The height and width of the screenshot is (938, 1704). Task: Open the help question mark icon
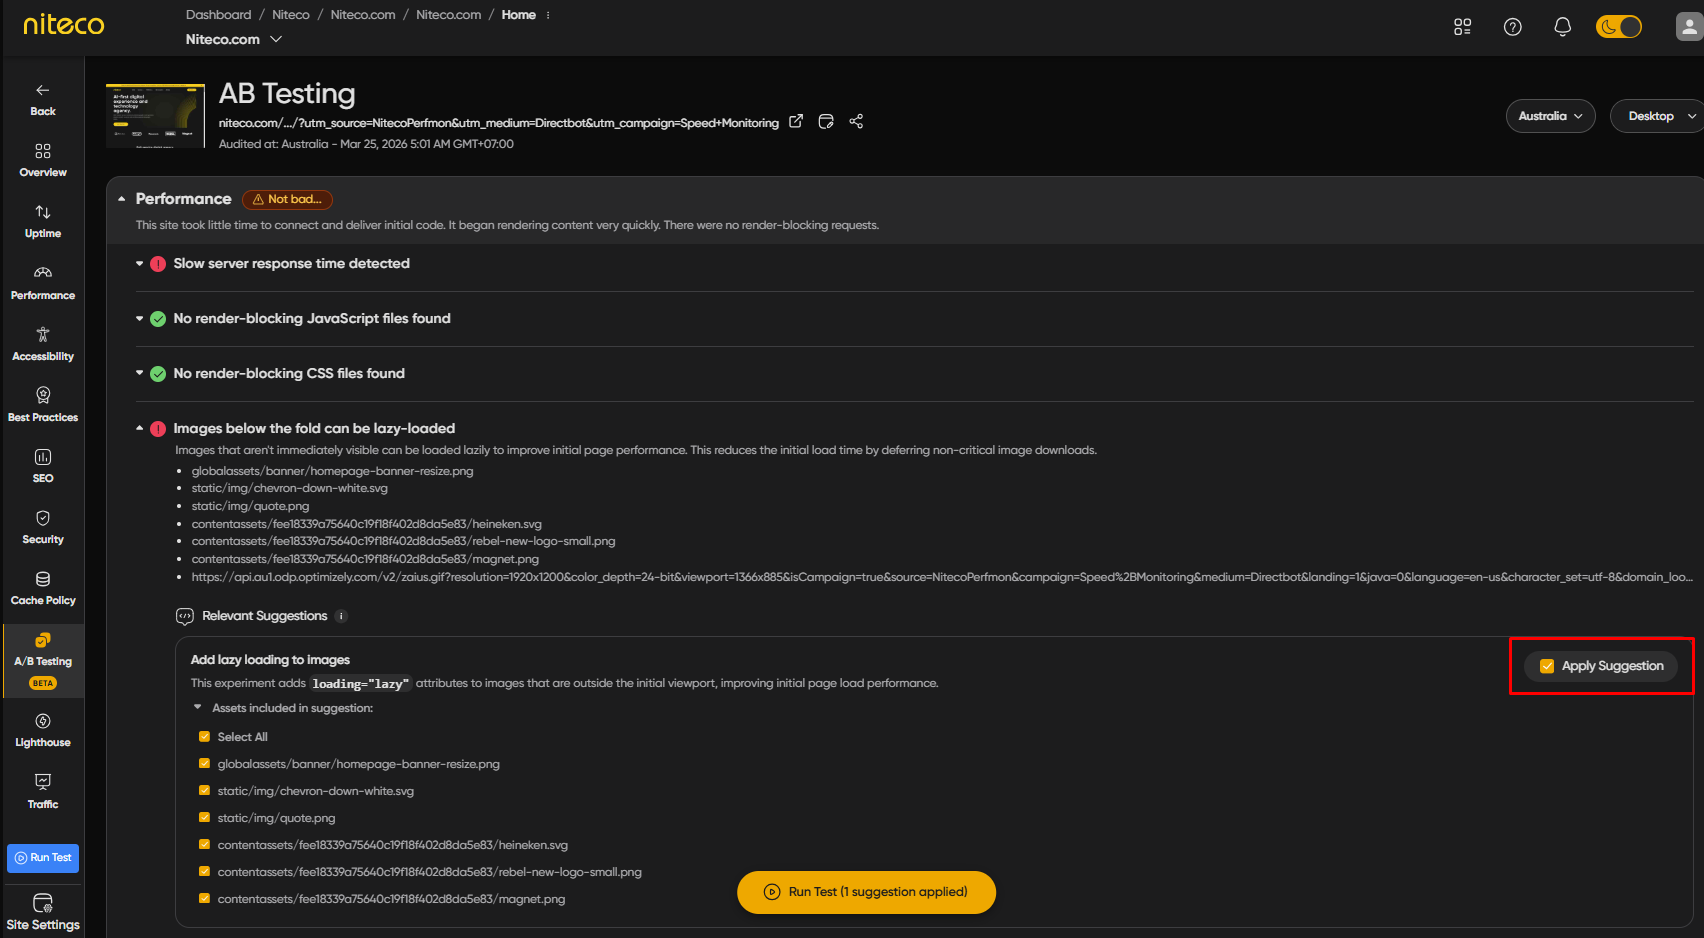click(1513, 27)
